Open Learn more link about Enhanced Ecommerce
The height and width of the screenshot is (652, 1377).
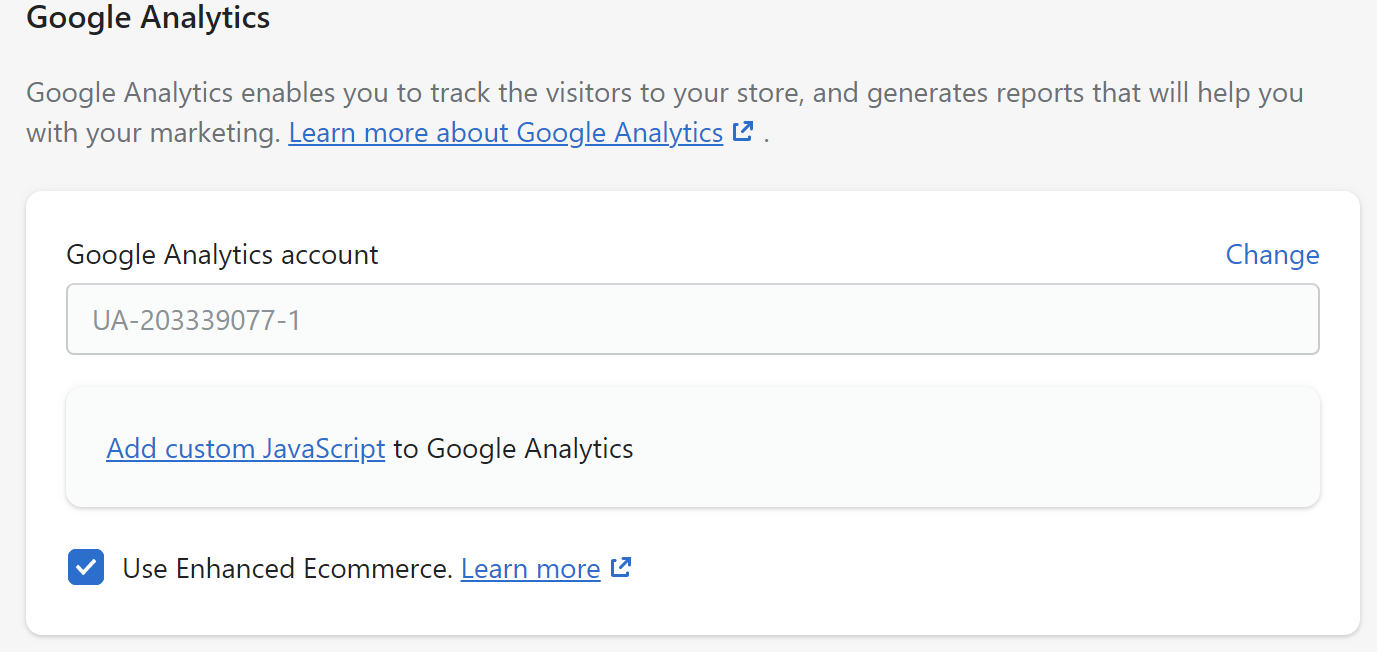(530, 569)
